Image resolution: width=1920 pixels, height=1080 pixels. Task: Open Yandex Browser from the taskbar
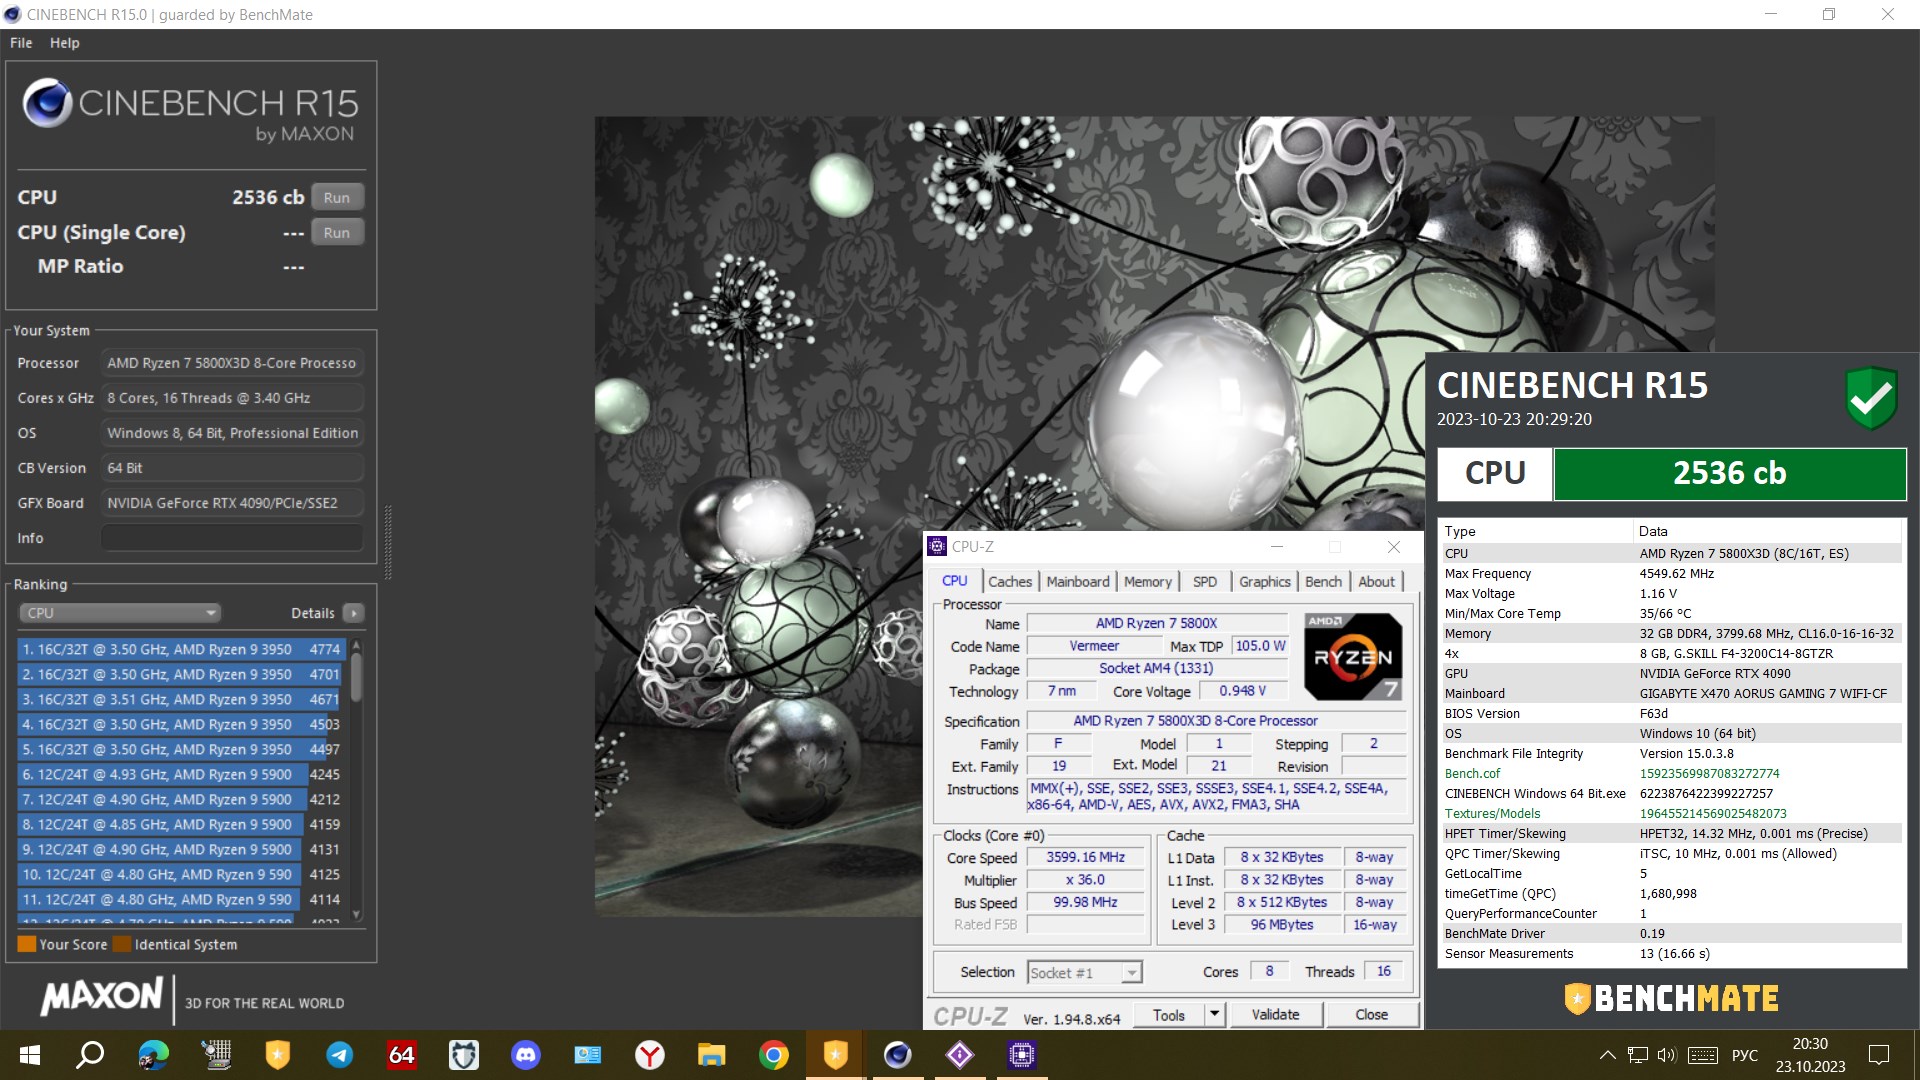[x=650, y=1055]
